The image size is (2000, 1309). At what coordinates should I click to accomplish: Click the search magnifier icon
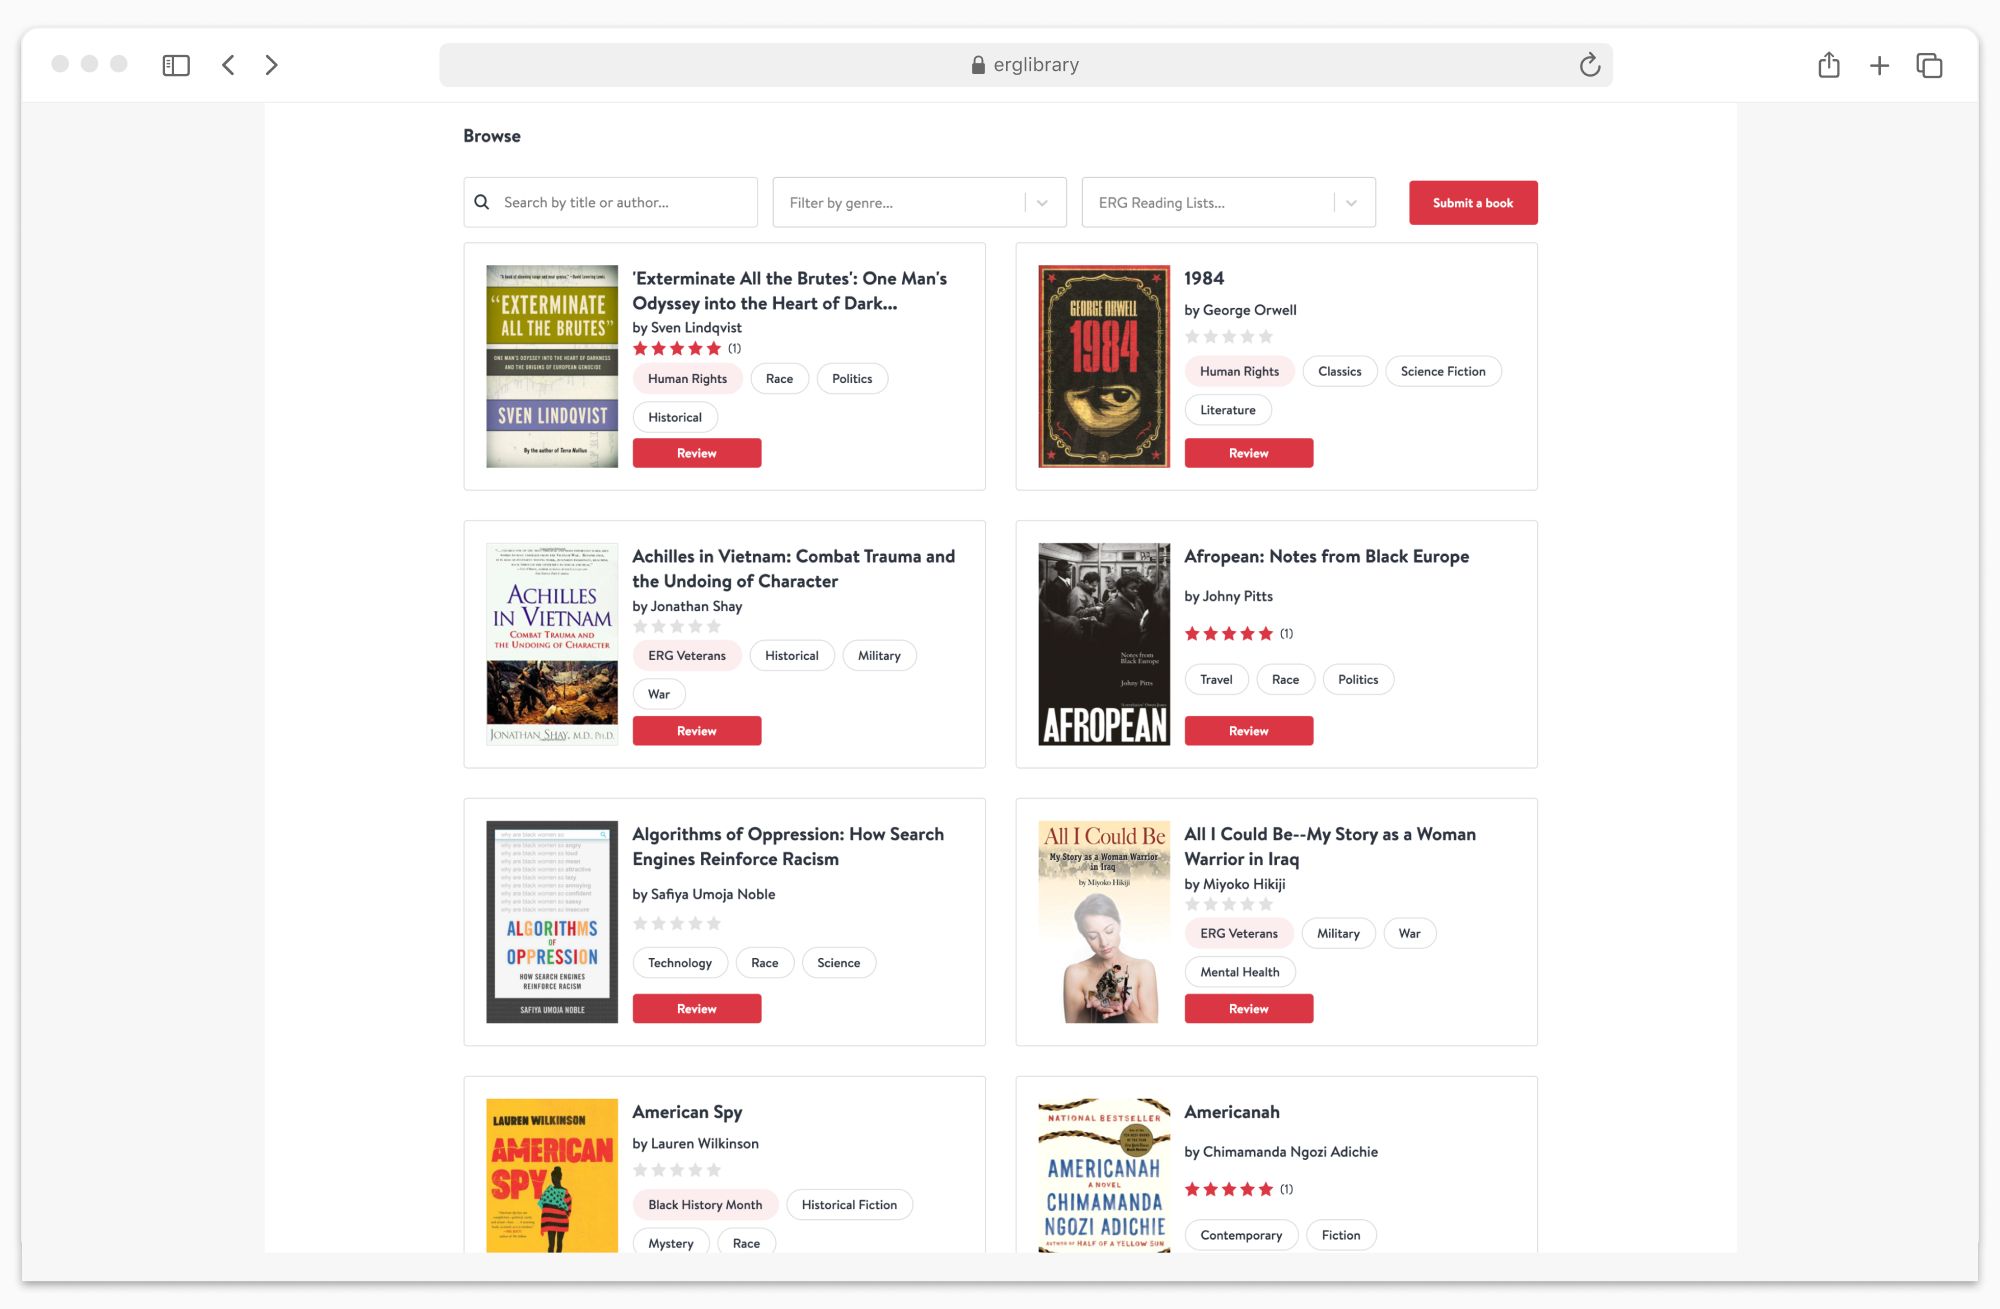[x=482, y=202]
